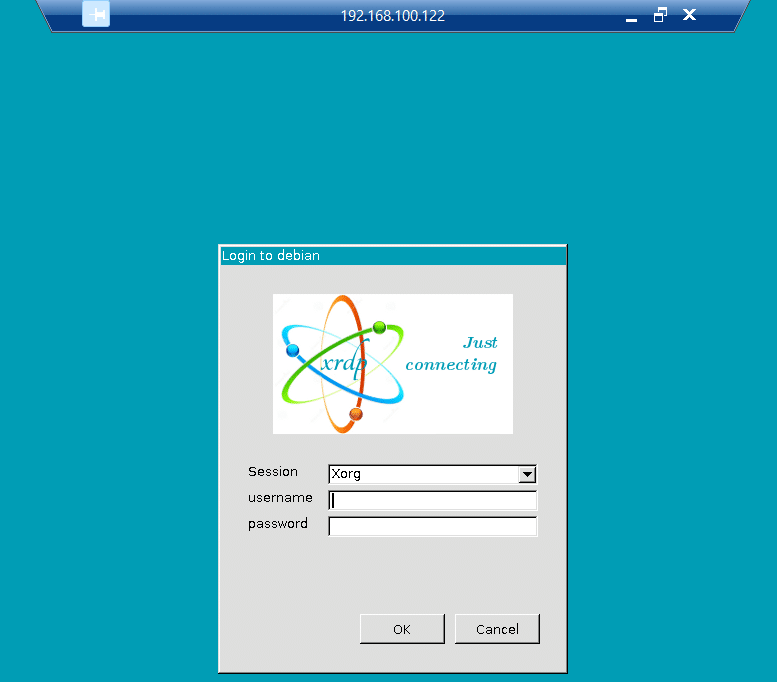Click the 192.168.100.122 connection bar title
The width and height of the screenshot is (777, 682).
392,16
